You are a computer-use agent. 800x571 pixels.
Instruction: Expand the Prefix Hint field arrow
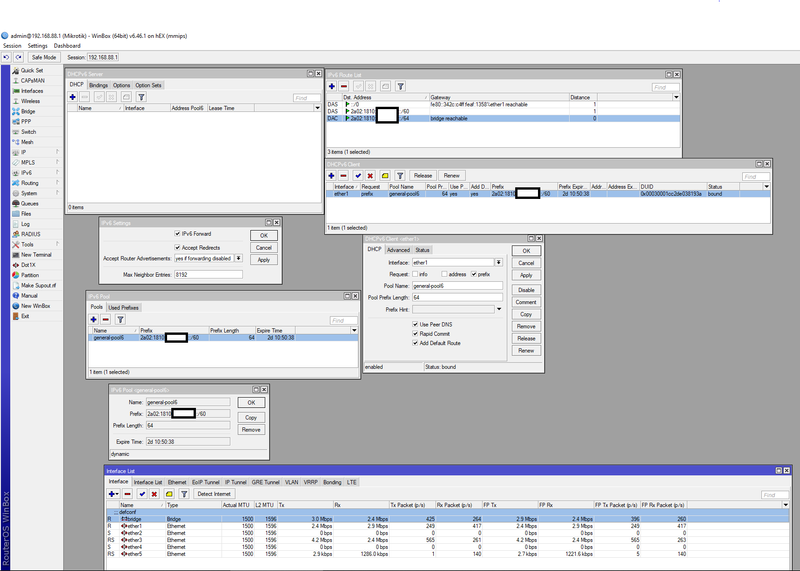pyautogui.click(x=498, y=309)
